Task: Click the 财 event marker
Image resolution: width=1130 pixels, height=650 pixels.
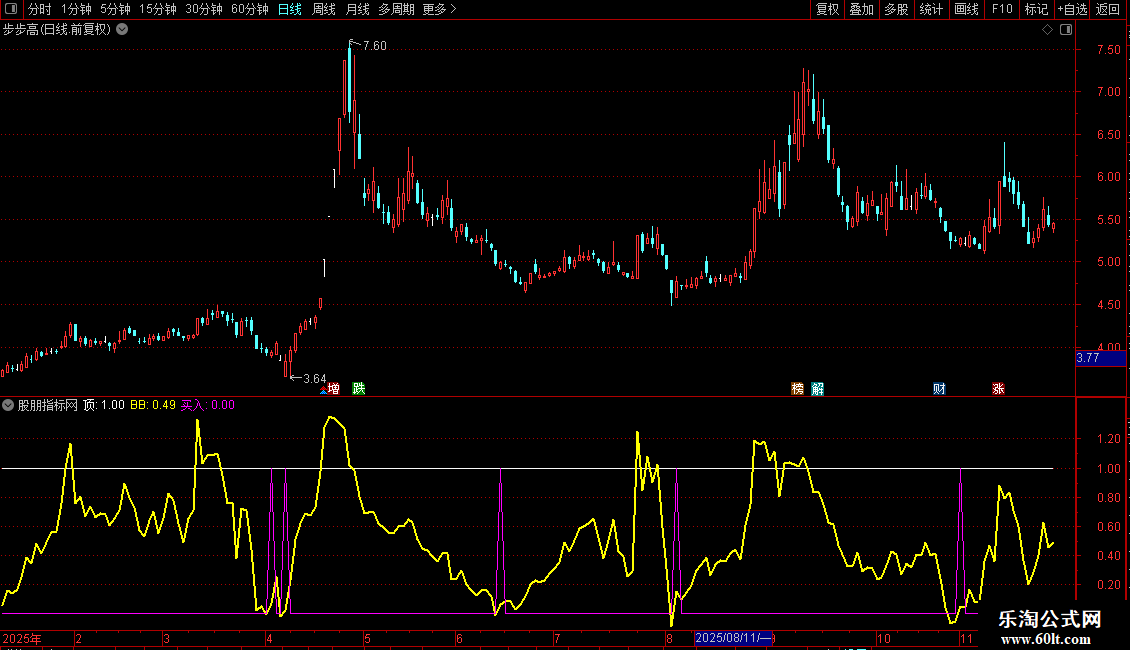Action: pyautogui.click(x=939, y=388)
